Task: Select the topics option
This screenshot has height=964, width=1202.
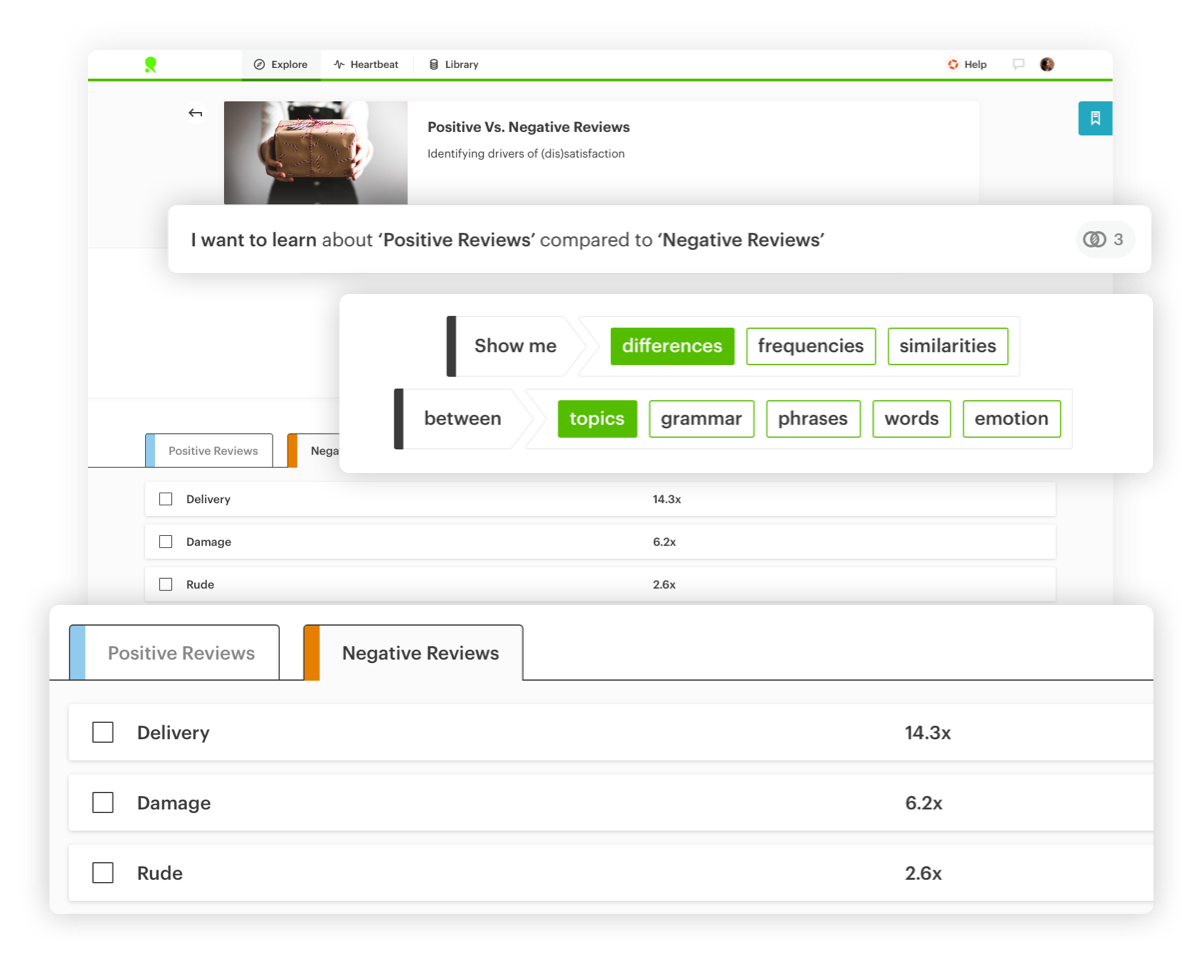Action: [x=597, y=418]
